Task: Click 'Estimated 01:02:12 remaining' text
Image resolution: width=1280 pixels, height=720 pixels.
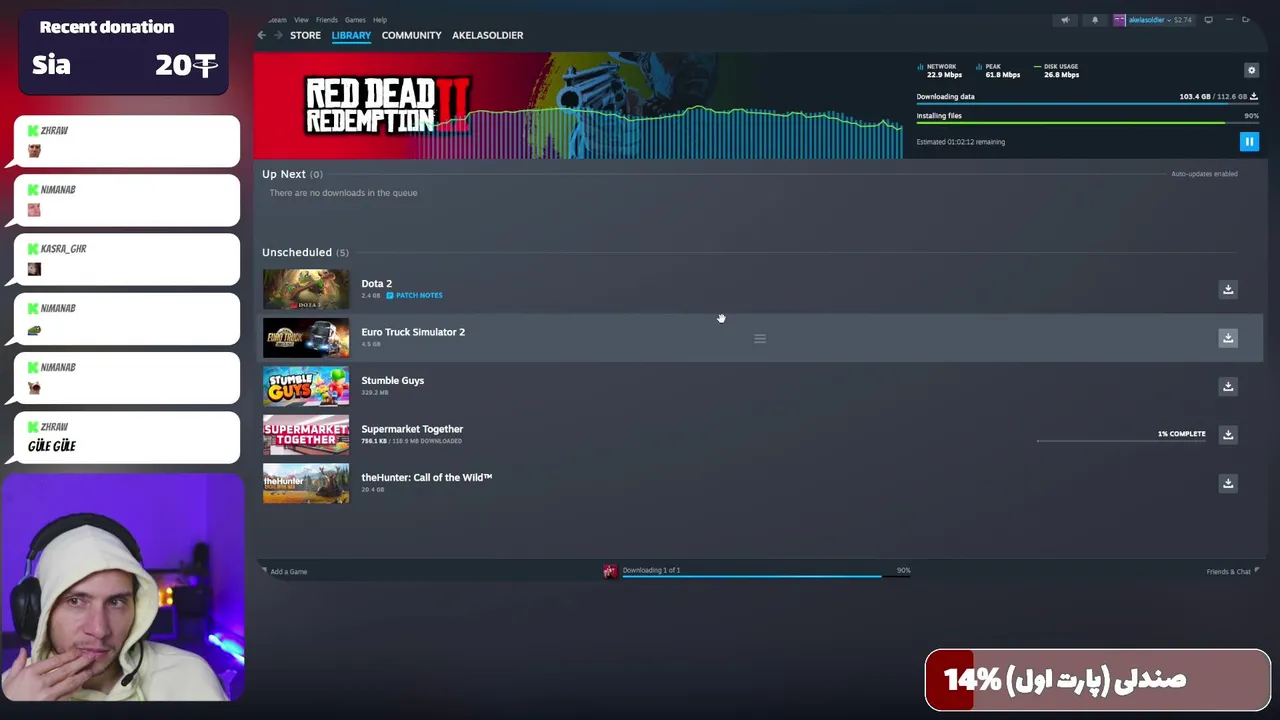Action: pyautogui.click(x=961, y=142)
